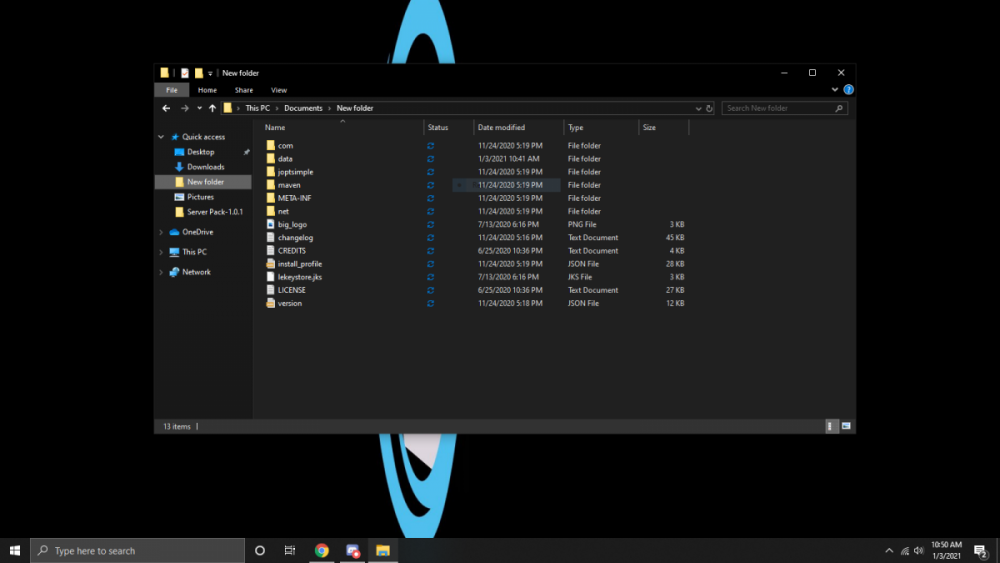Screen dimensions: 1000x563
Task: Expand the OneDrive tree node
Action: (x=161, y=232)
